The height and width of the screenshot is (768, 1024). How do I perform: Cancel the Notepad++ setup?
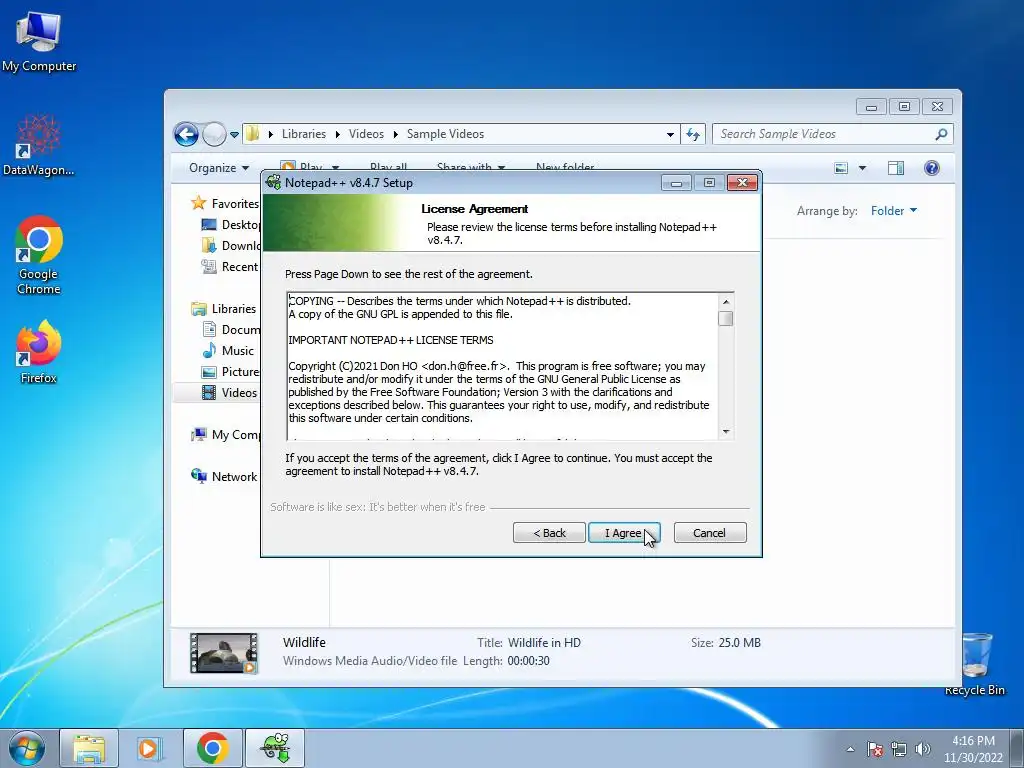coord(710,533)
